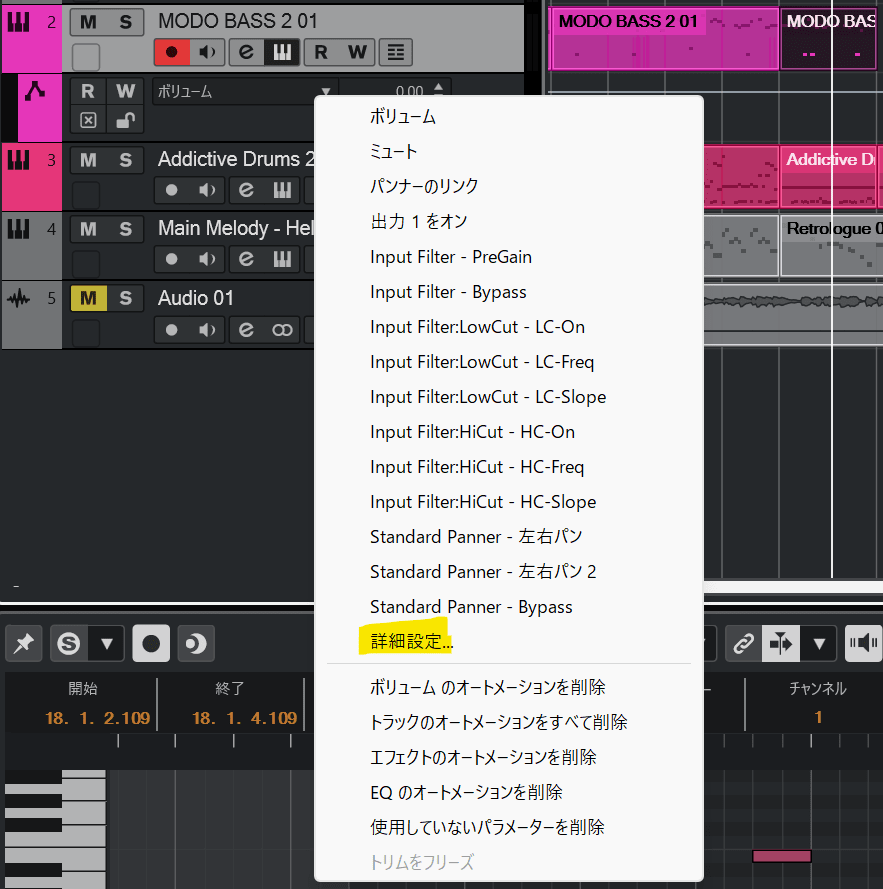Mute the Main Melody track
This screenshot has width=883, height=889.
88,229
